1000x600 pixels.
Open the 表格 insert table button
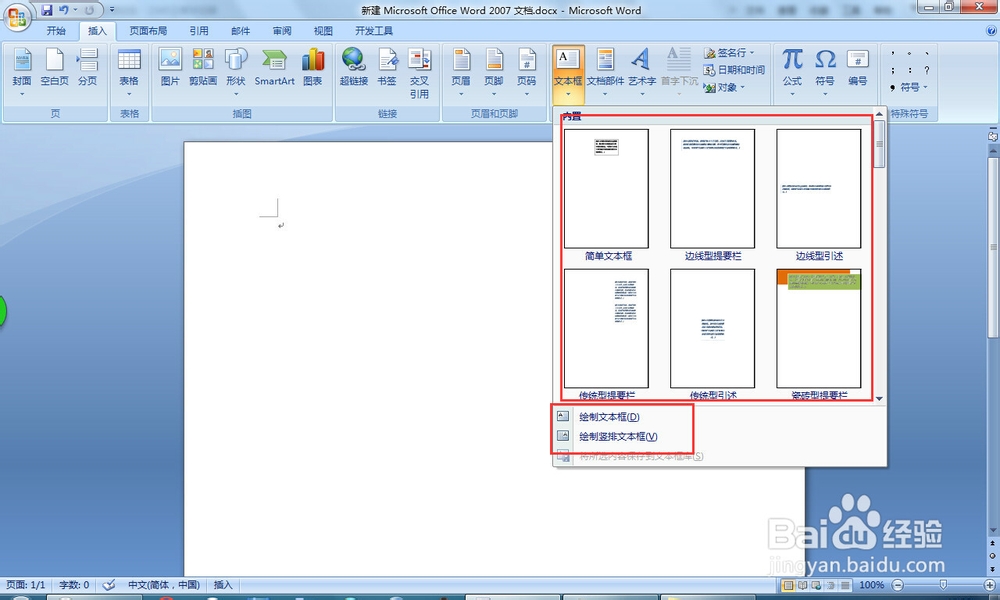(129, 72)
